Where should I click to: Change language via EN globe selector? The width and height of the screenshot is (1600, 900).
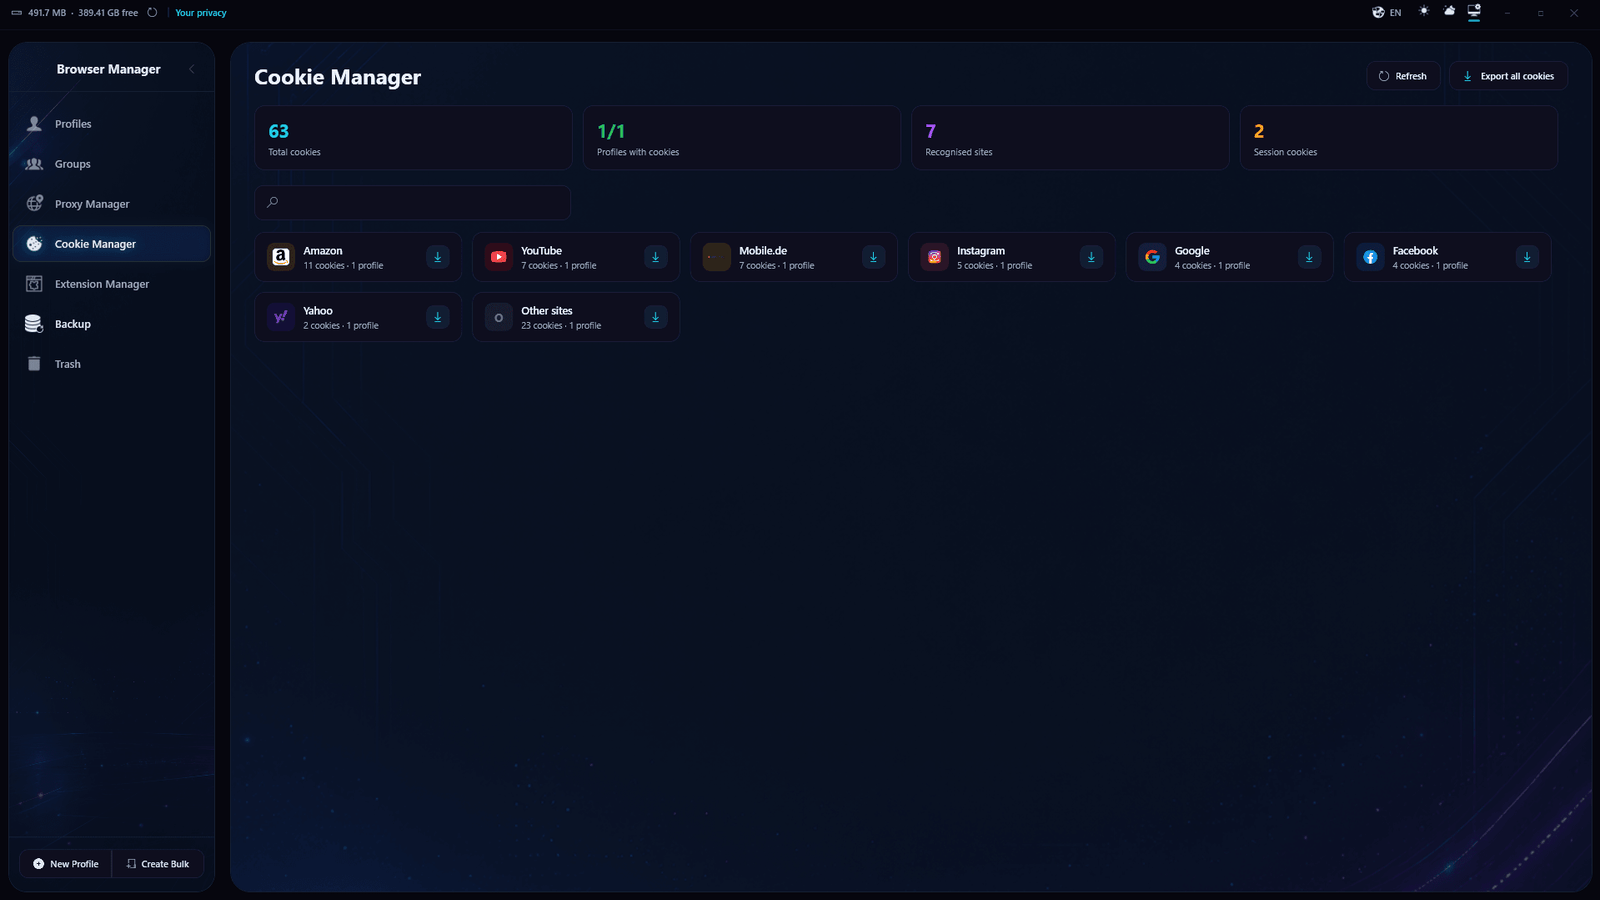pos(1387,13)
